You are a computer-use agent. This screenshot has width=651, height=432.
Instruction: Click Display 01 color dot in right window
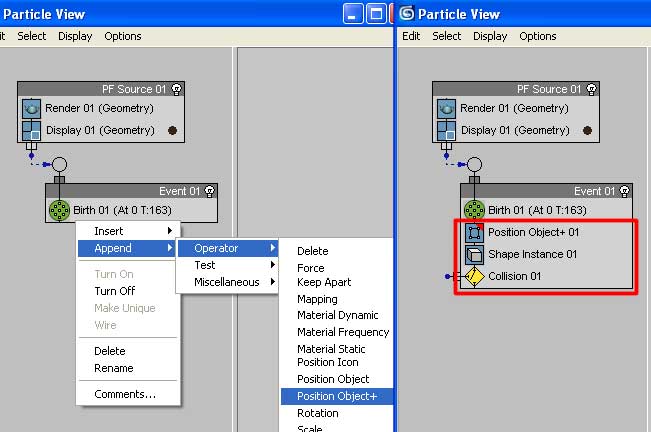(587, 130)
